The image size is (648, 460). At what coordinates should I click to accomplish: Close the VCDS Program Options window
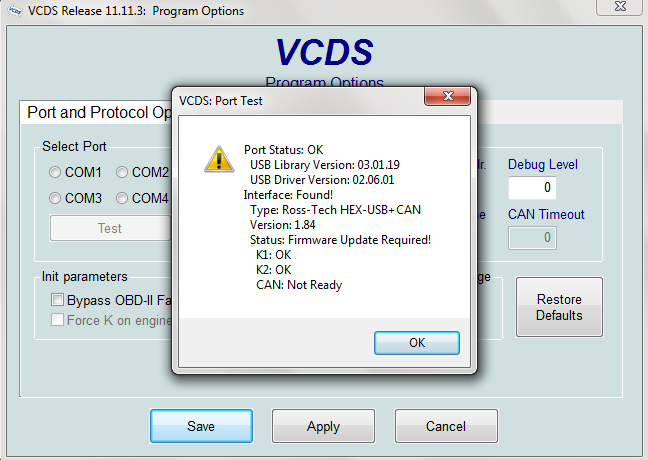pos(619,9)
